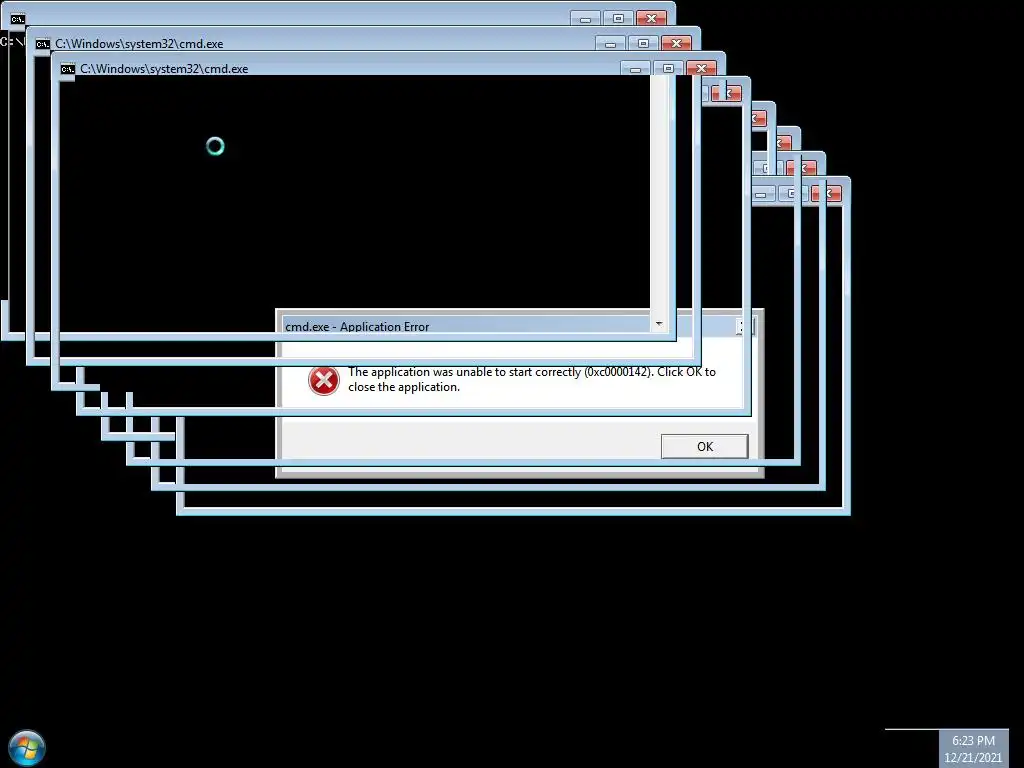The width and height of the screenshot is (1024, 768).
Task: Click the scrollbar down arrow in the front cmd window
Action: (x=659, y=324)
